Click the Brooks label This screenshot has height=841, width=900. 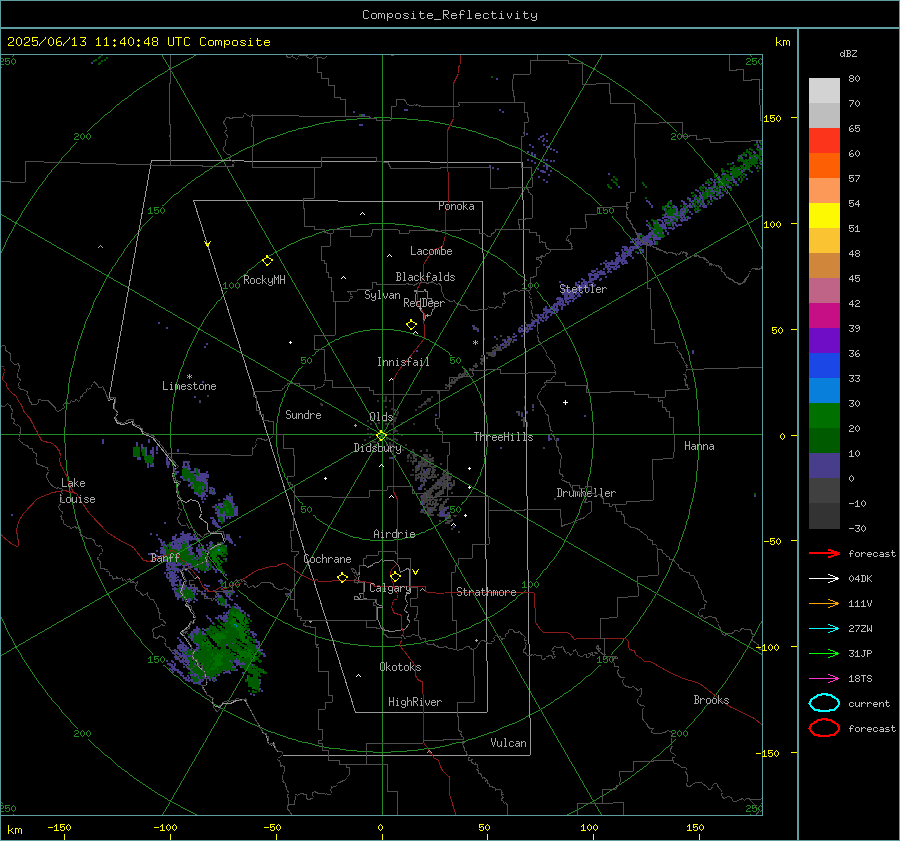click(711, 700)
